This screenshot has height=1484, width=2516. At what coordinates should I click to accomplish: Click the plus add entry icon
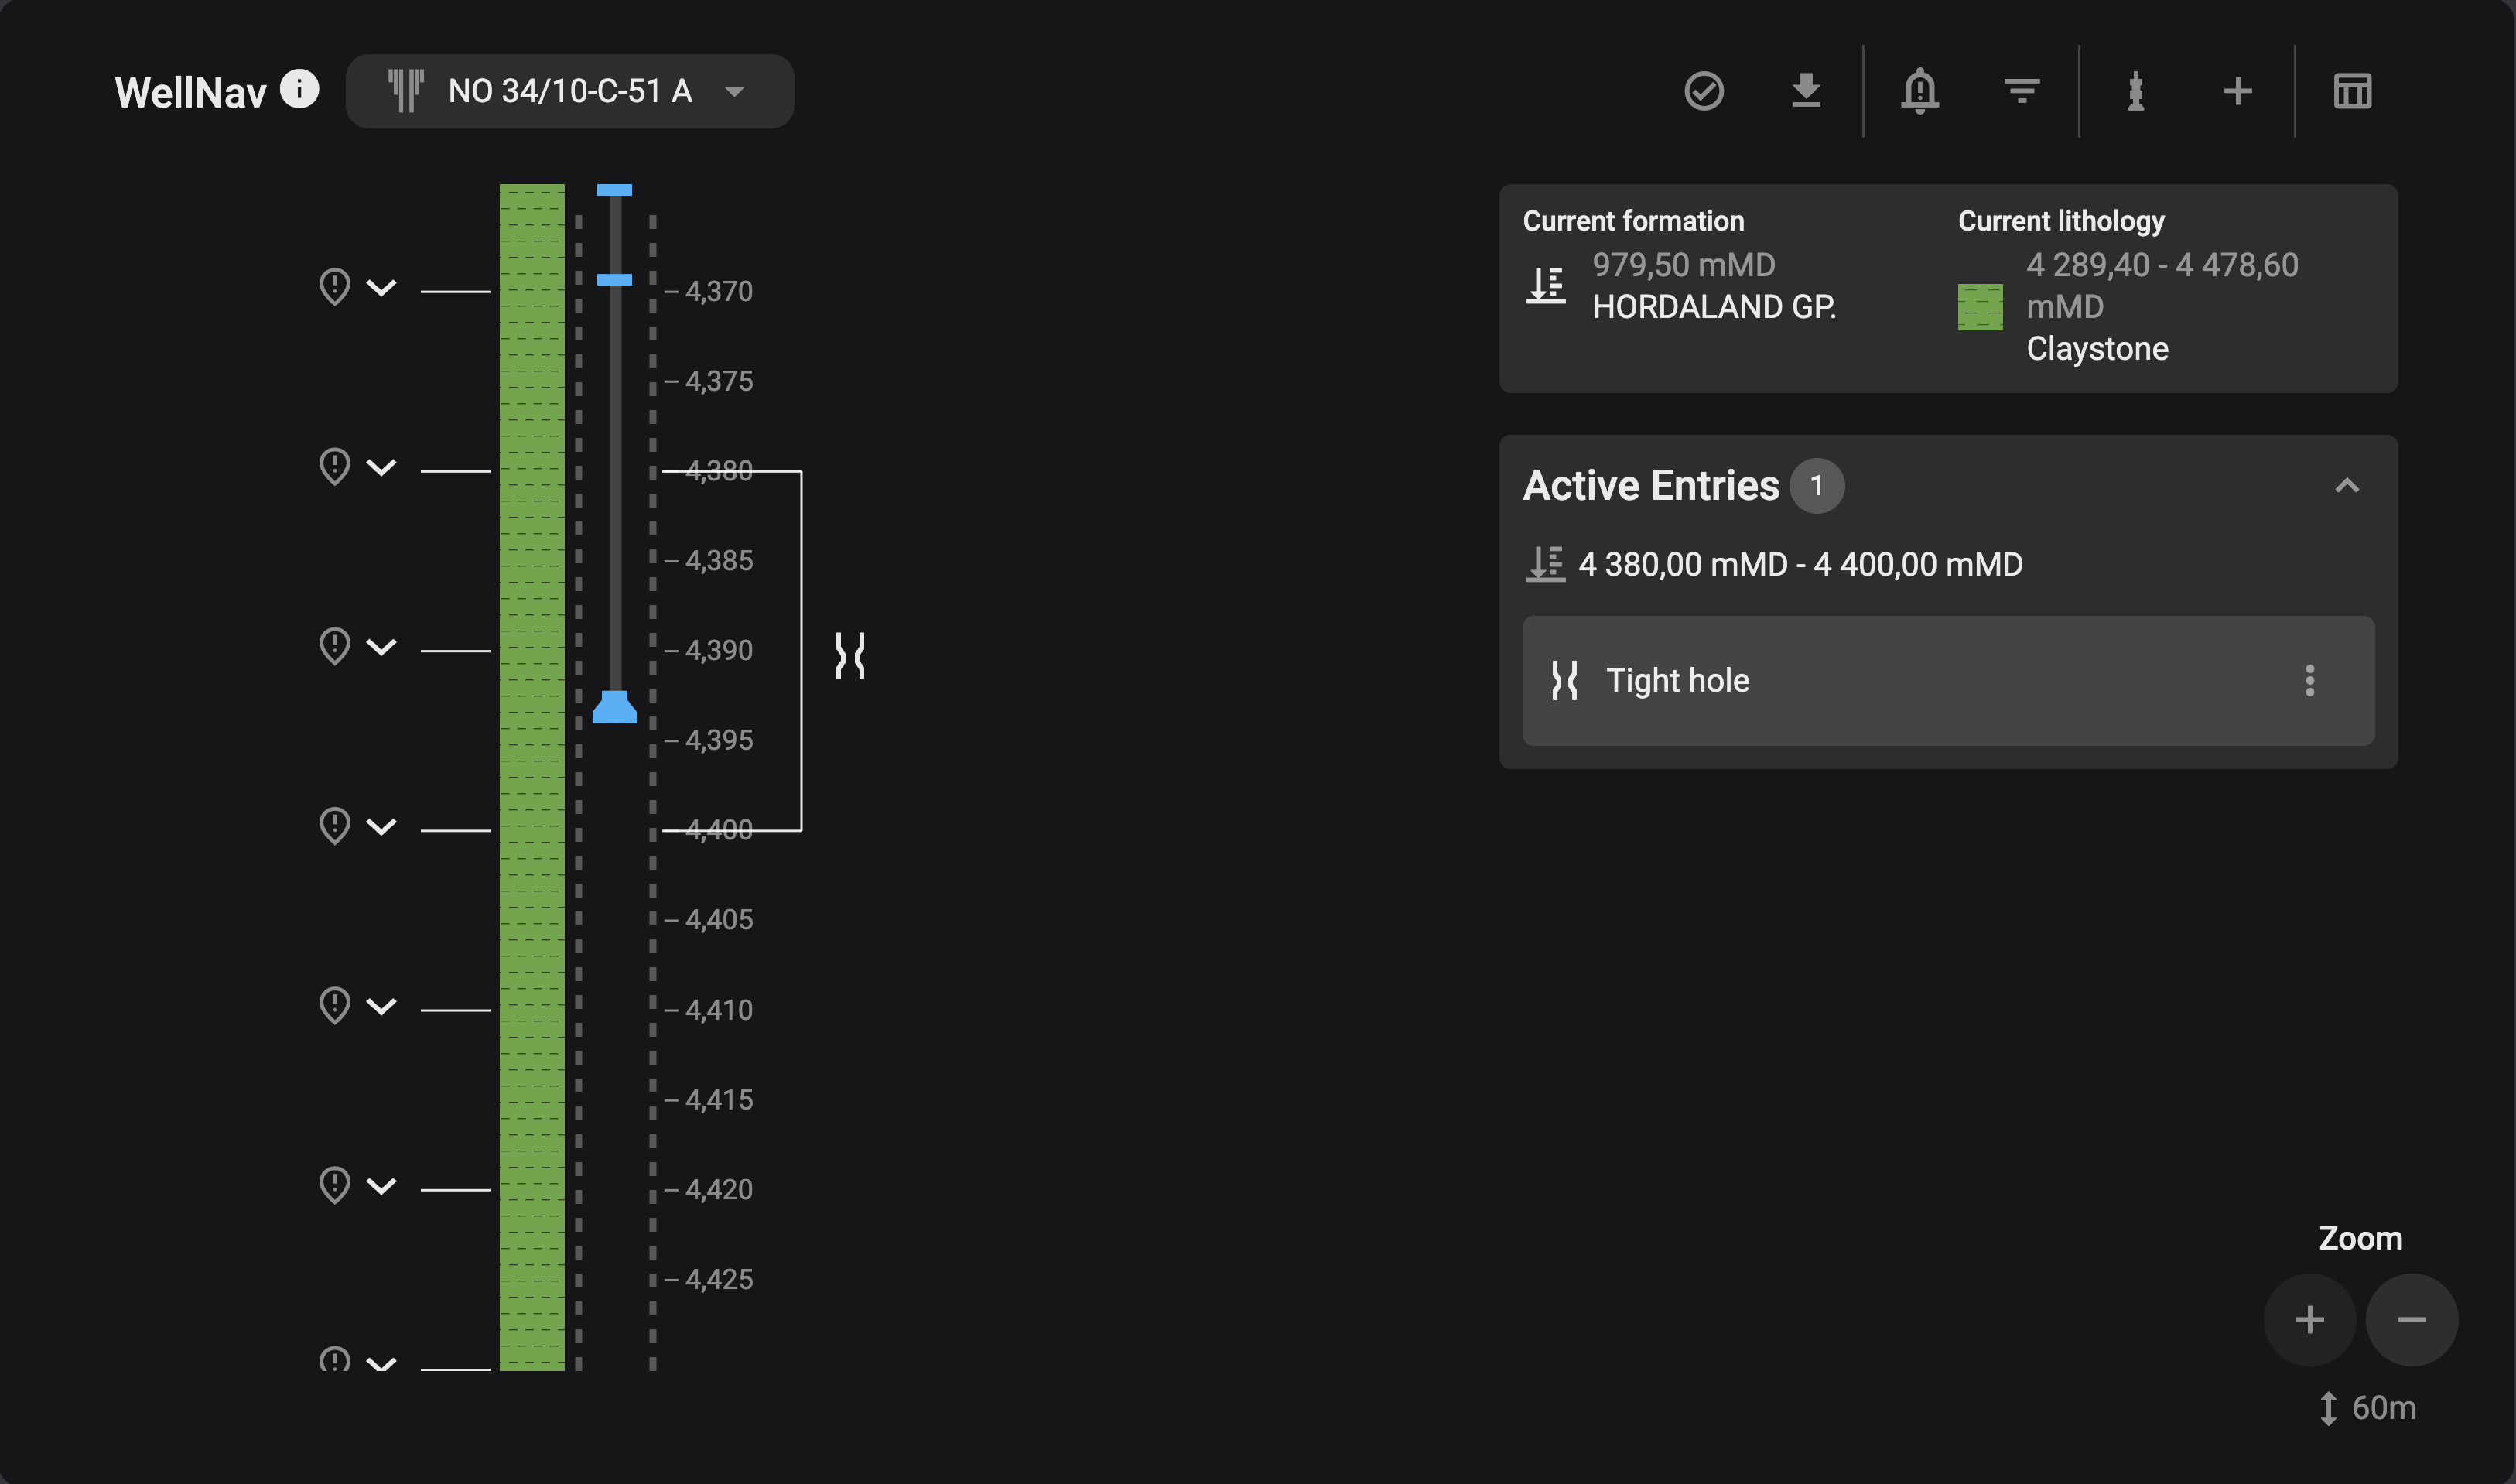2237,91
